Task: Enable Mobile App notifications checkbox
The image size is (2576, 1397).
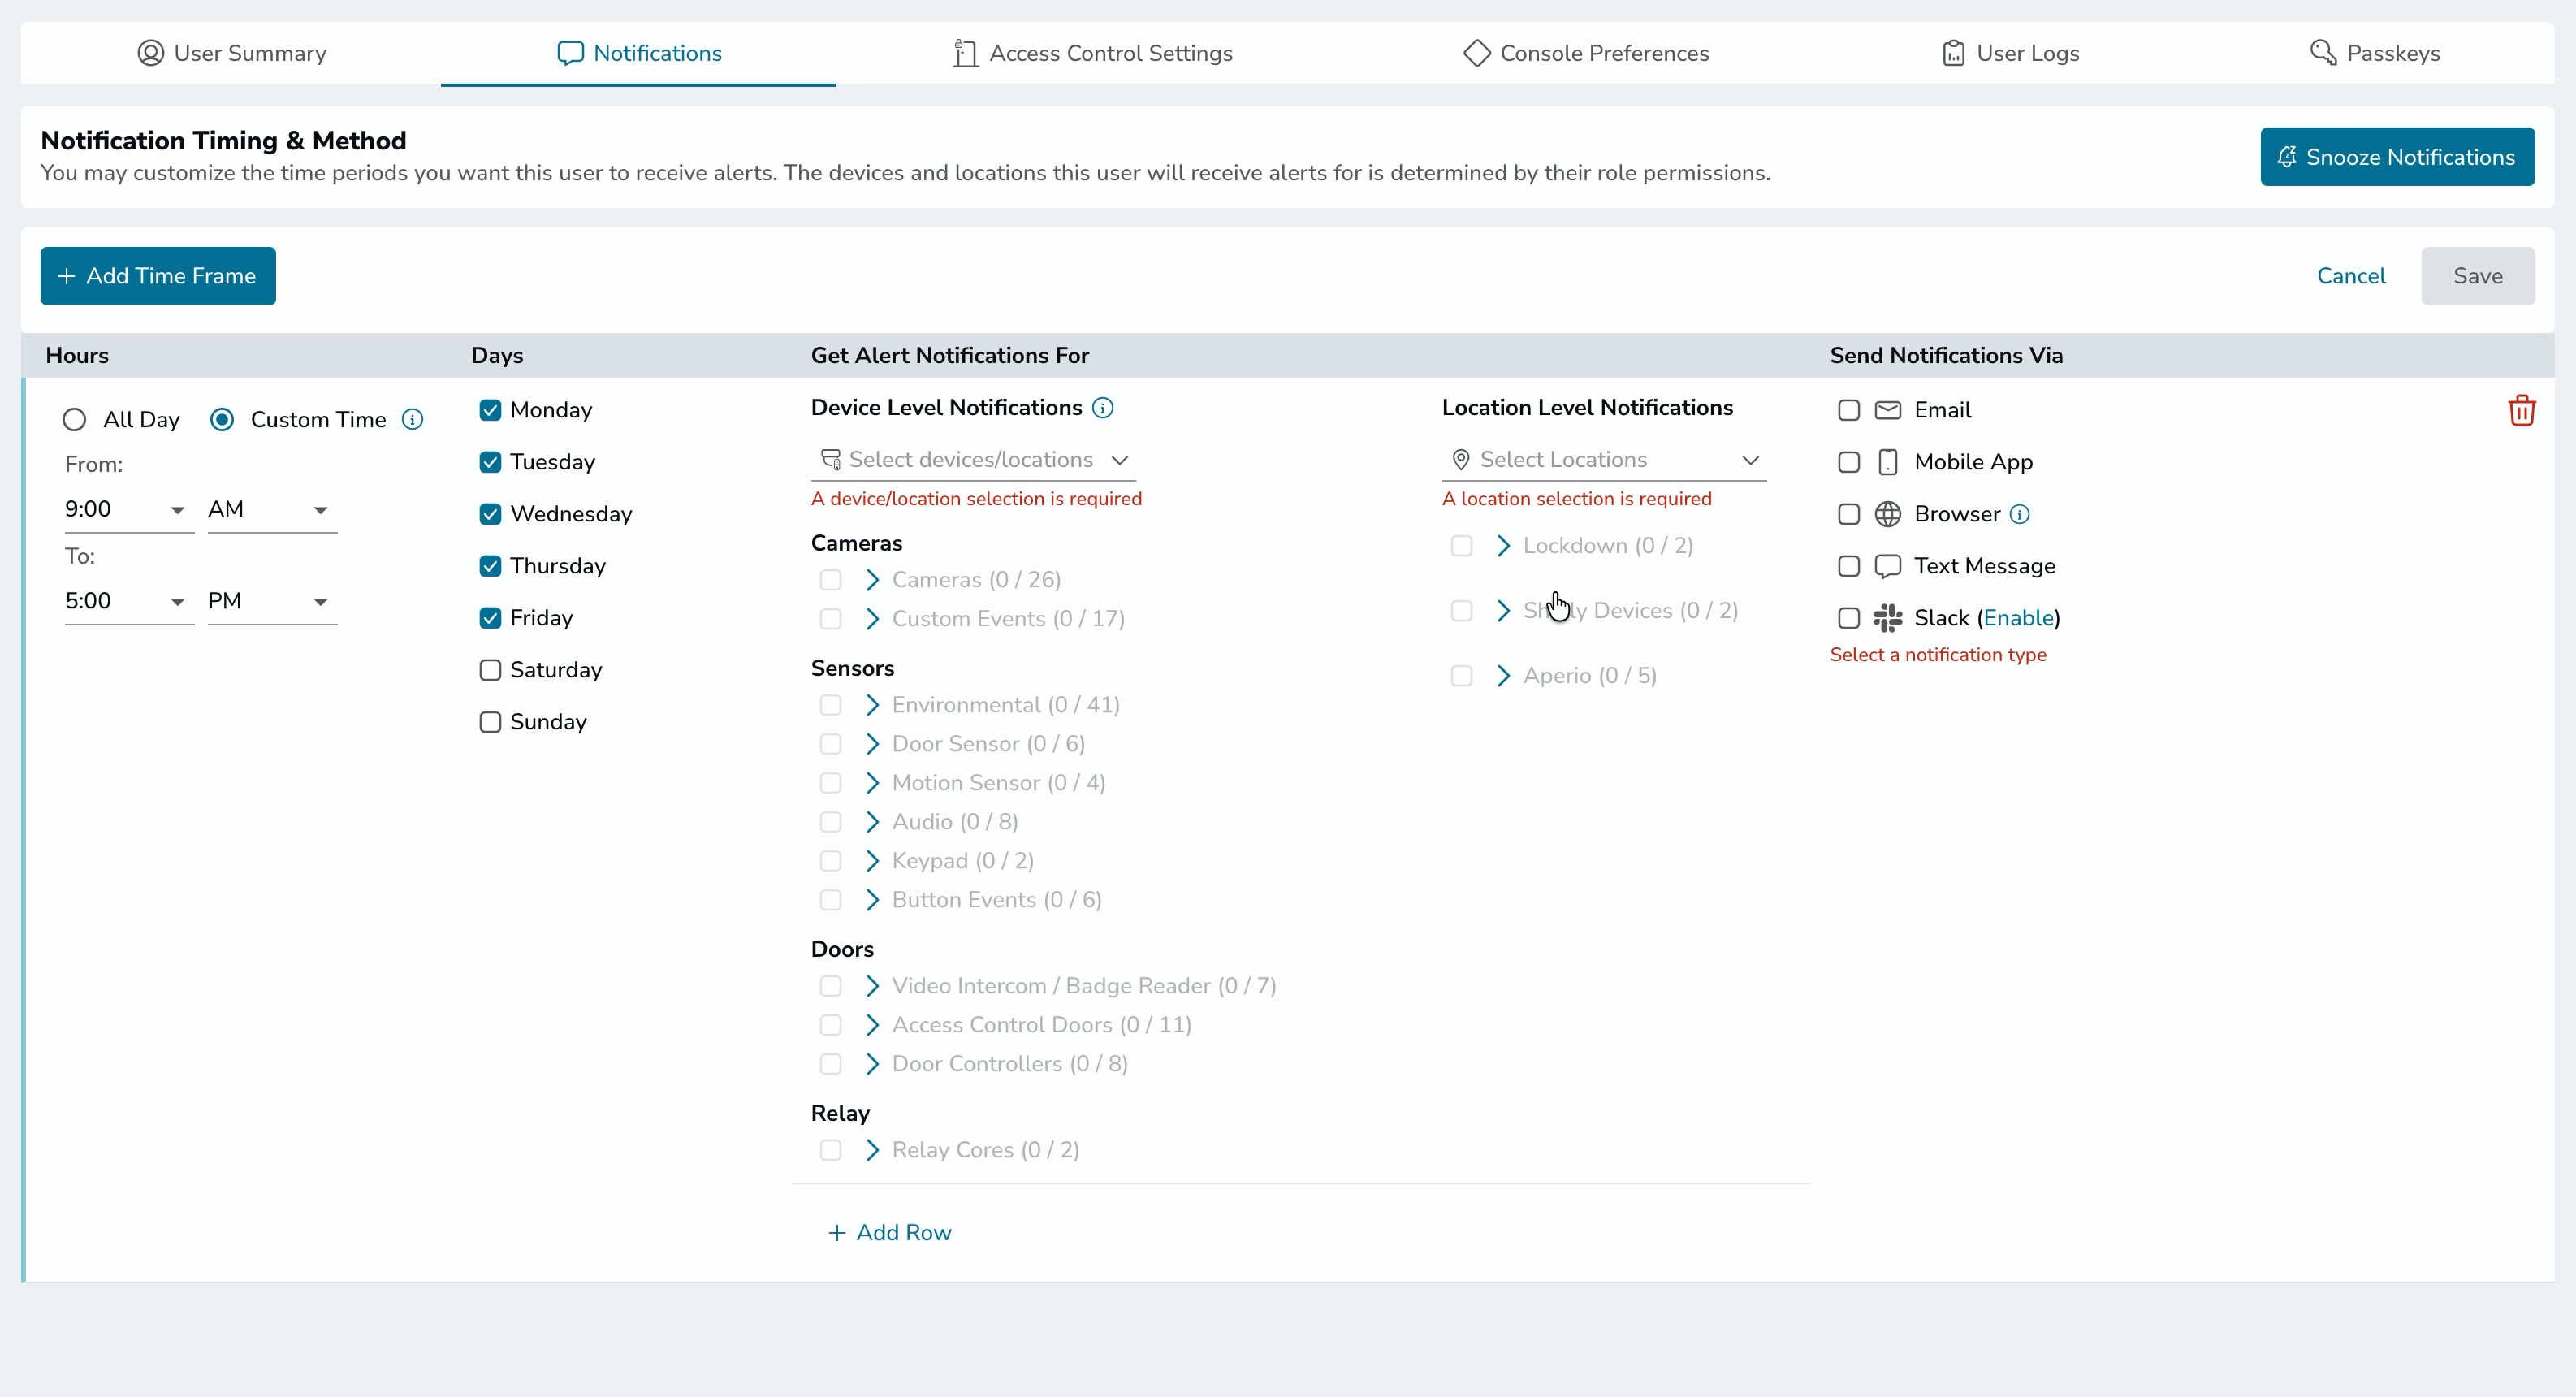Action: pyautogui.click(x=1849, y=462)
